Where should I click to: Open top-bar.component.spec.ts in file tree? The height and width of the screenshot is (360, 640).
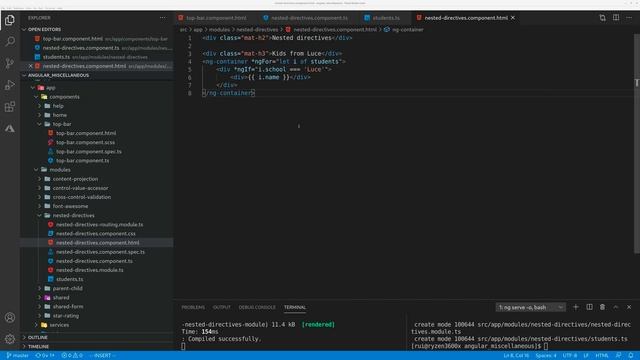pyautogui.click(x=89, y=151)
